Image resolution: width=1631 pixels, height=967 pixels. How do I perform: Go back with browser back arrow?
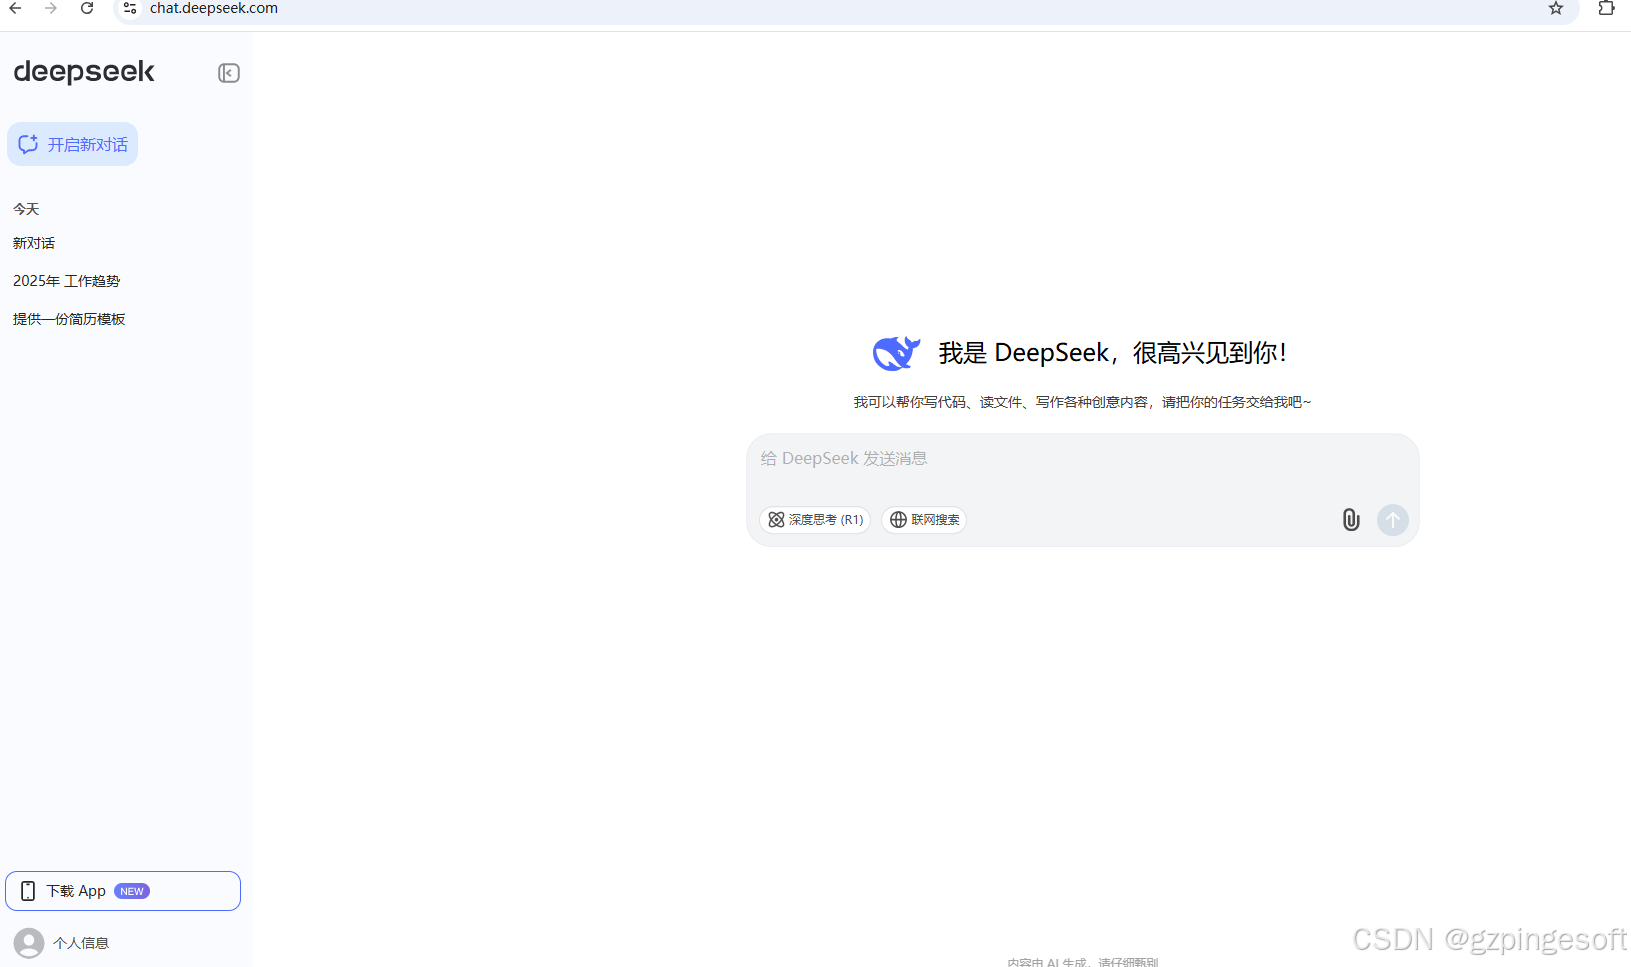pos(15,8)
